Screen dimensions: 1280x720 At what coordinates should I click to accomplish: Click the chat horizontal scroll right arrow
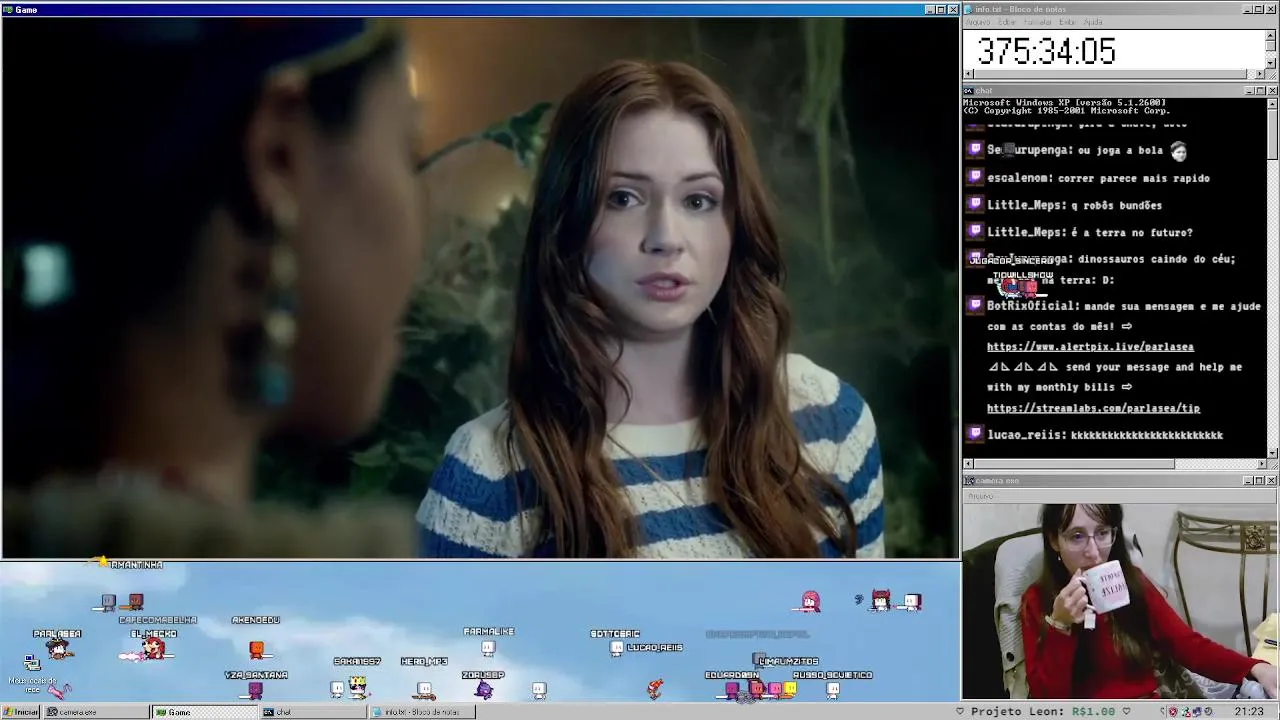pyautogui.click(x=1261, y=464)
